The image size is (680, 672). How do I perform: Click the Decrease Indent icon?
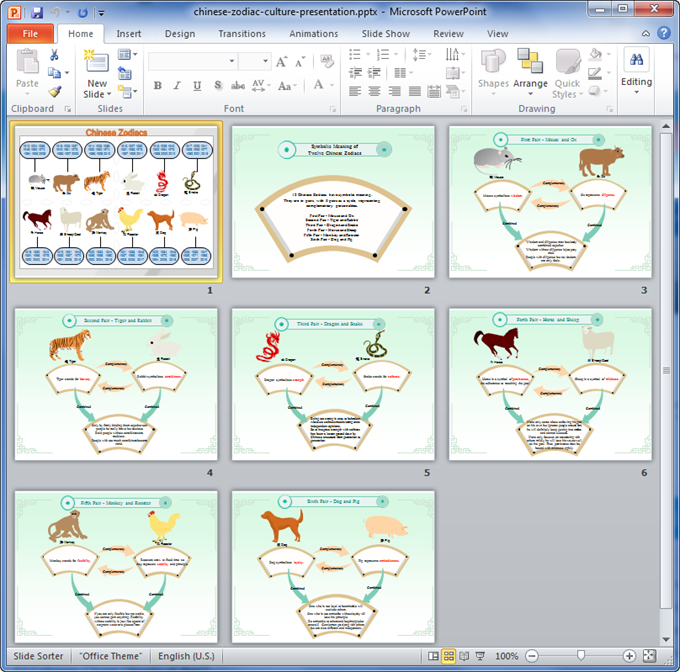click(355, 72)
